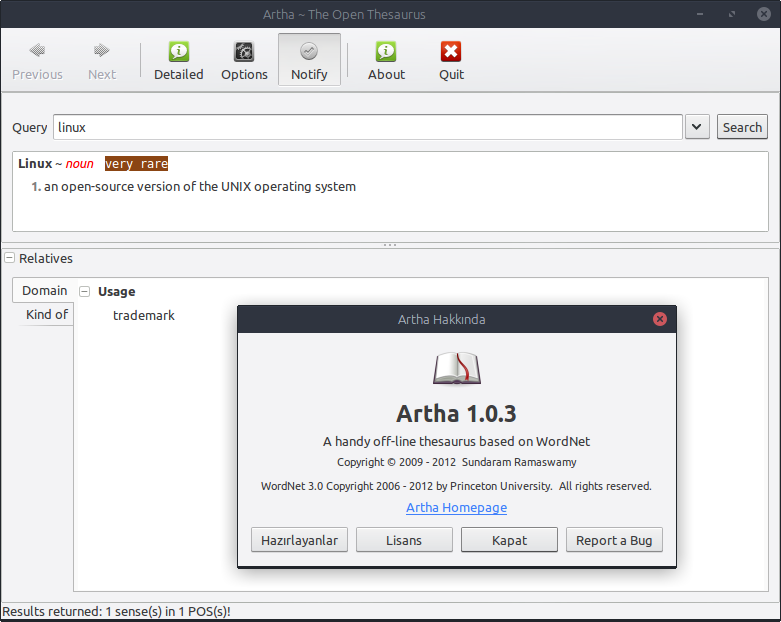
Task: Click the Sundaram Ramaswamy copyright line
Action: click(456, 462)
